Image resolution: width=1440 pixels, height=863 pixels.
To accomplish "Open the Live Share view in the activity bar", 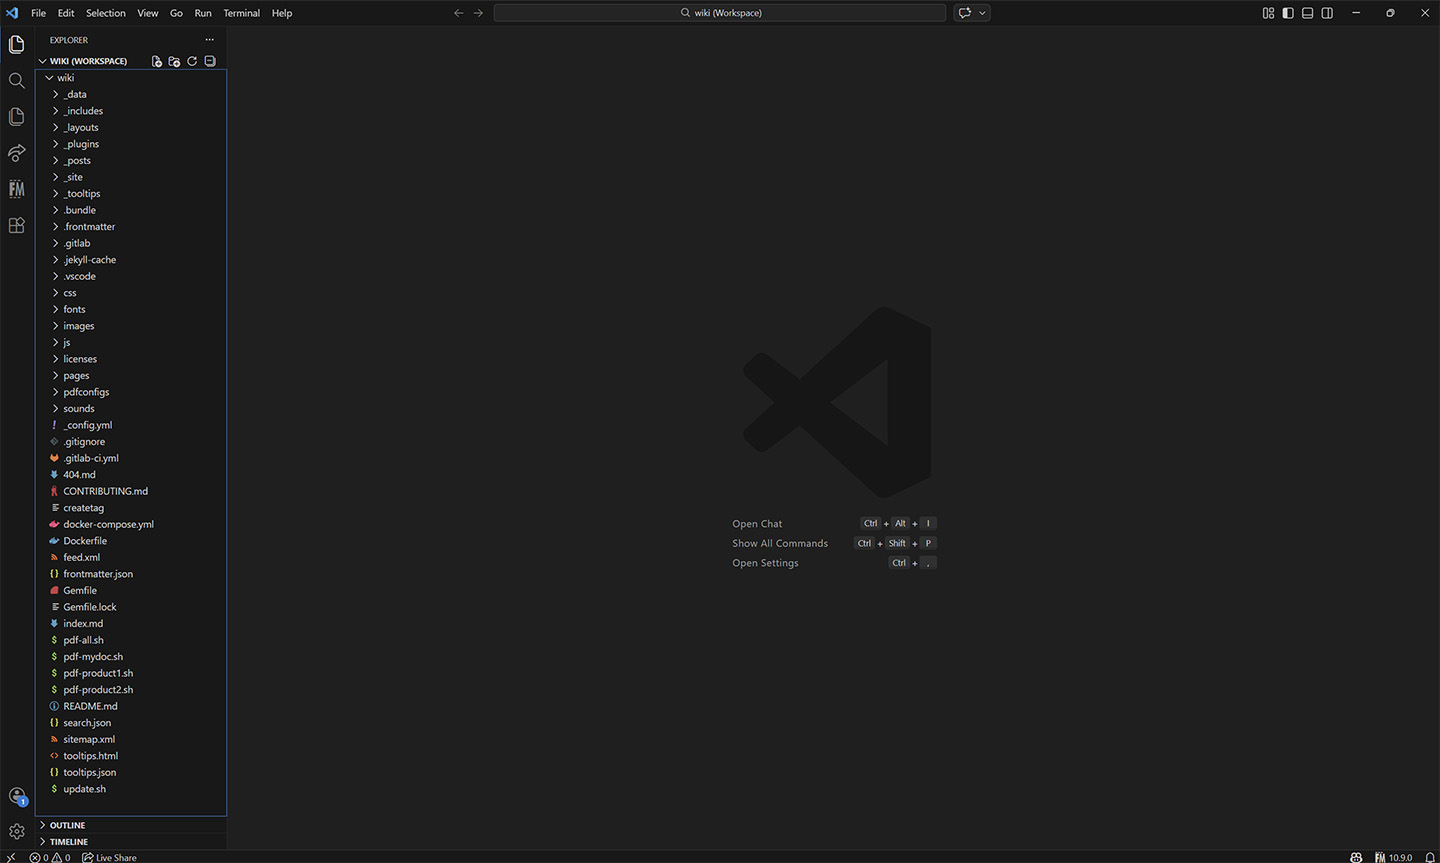I will [17, 153].
